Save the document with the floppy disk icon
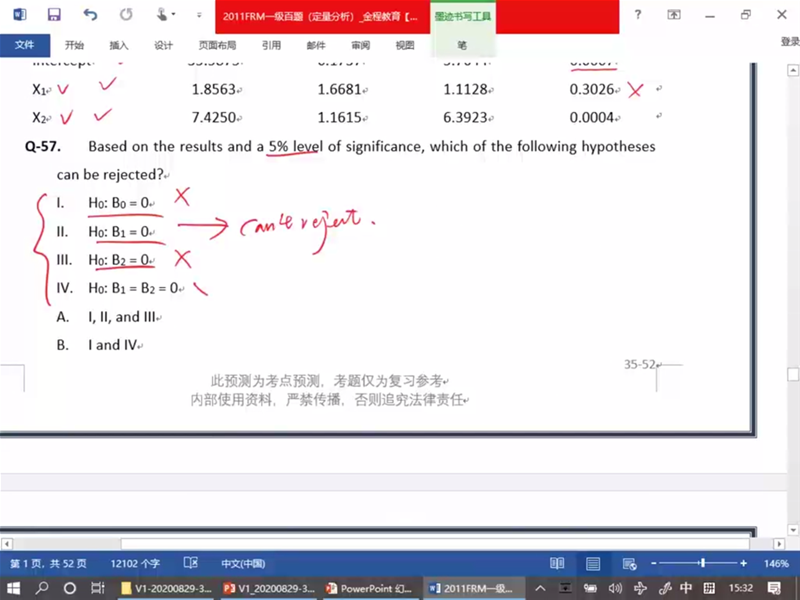The image size is (800, 600). tap(54, 14)
